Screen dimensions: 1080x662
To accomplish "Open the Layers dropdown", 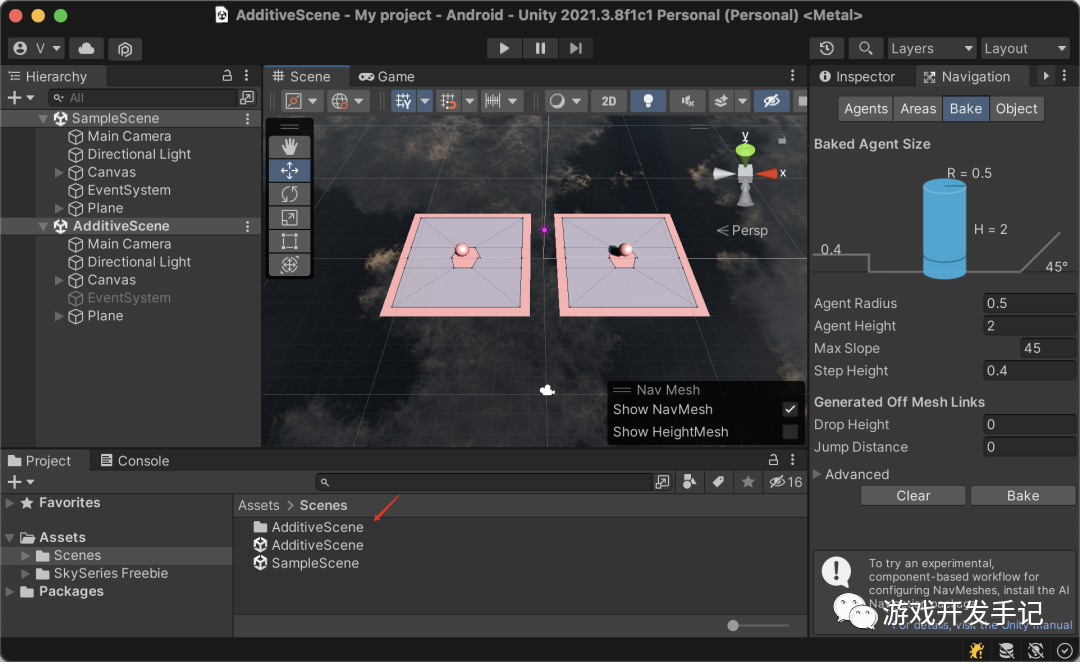I will click(x=932, y=48).
